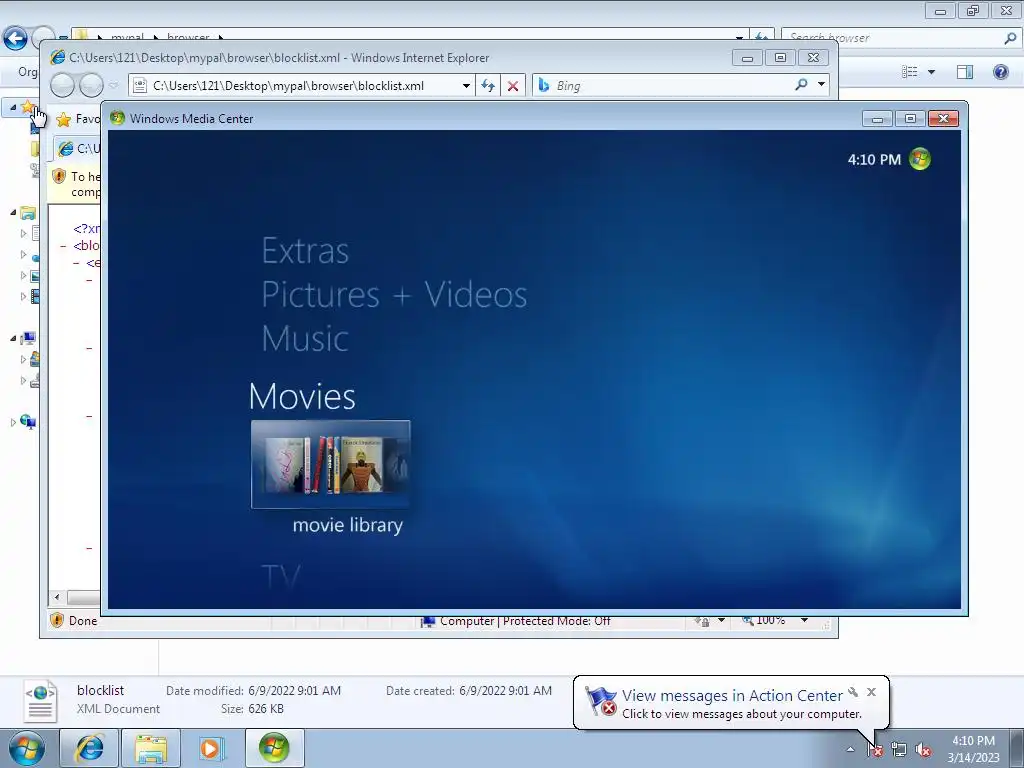
Task: Expand Network in navigation pane
Action: pyautogui.click(x=13, y=423)
